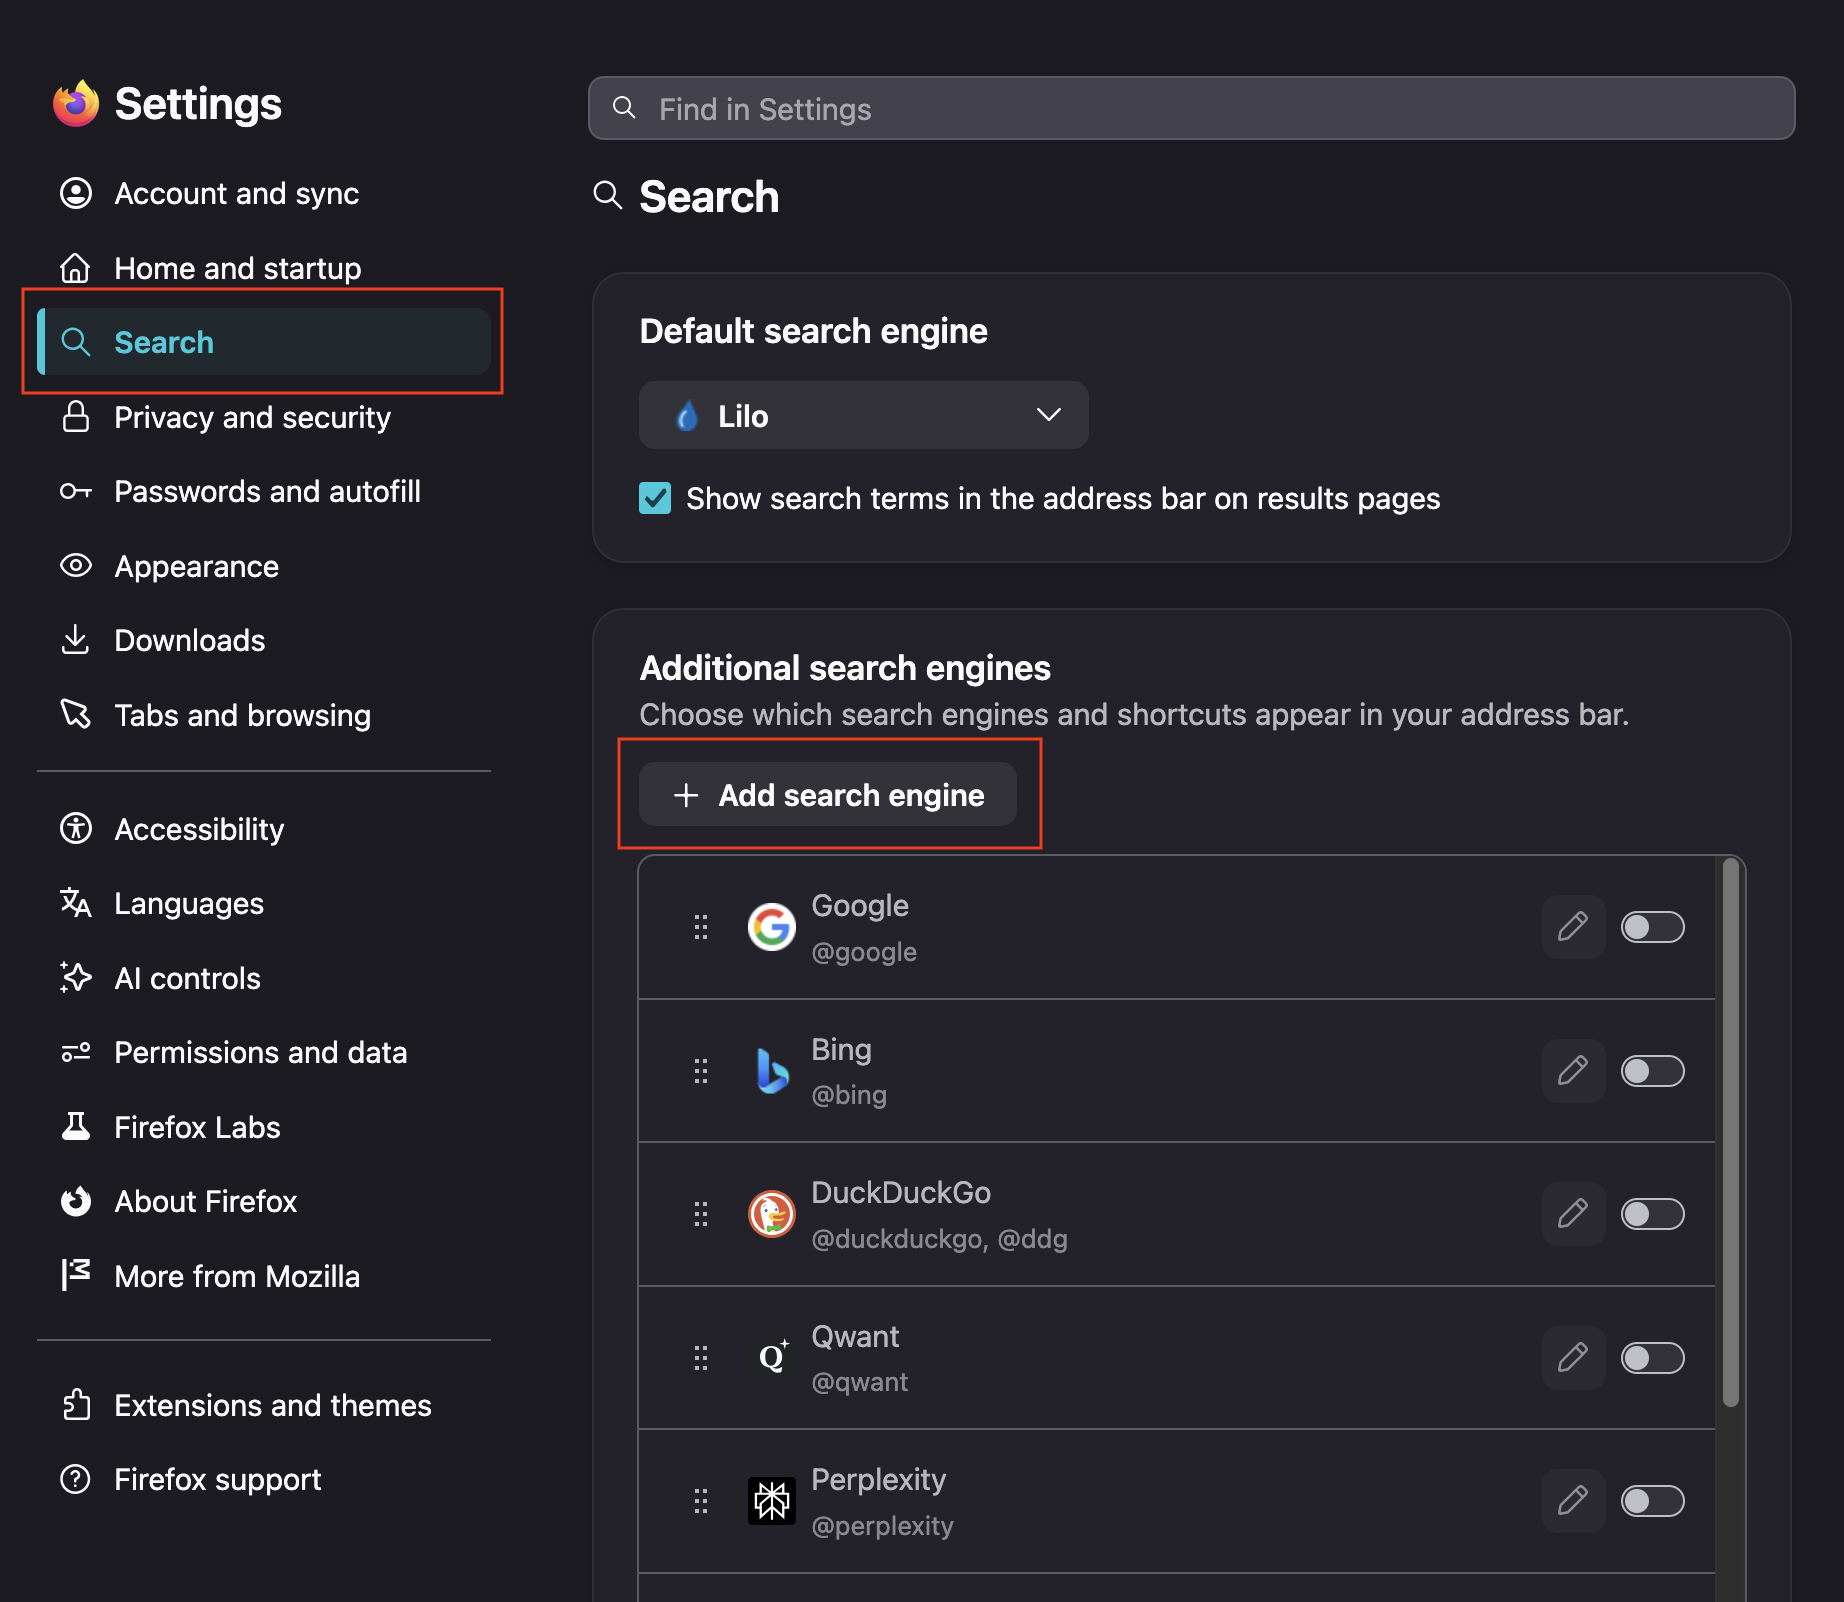Image resolution: width=1844 pixels, height=1602 pixels.
Task: Enable the Perplexity search engine toggle
Action: [x=1652, y=1501]
